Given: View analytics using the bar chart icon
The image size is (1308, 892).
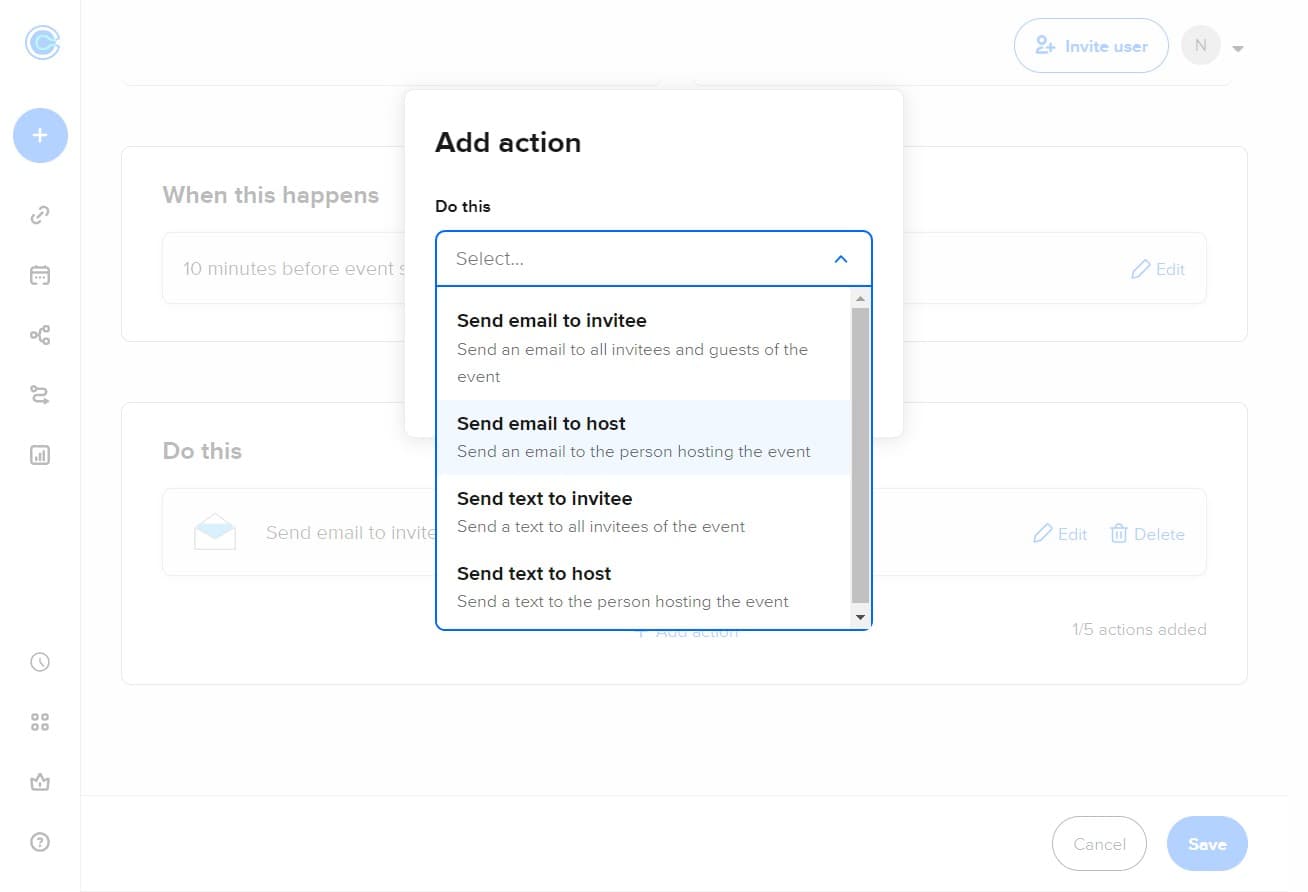Looking at the screenshot, I should click(39, 455).
